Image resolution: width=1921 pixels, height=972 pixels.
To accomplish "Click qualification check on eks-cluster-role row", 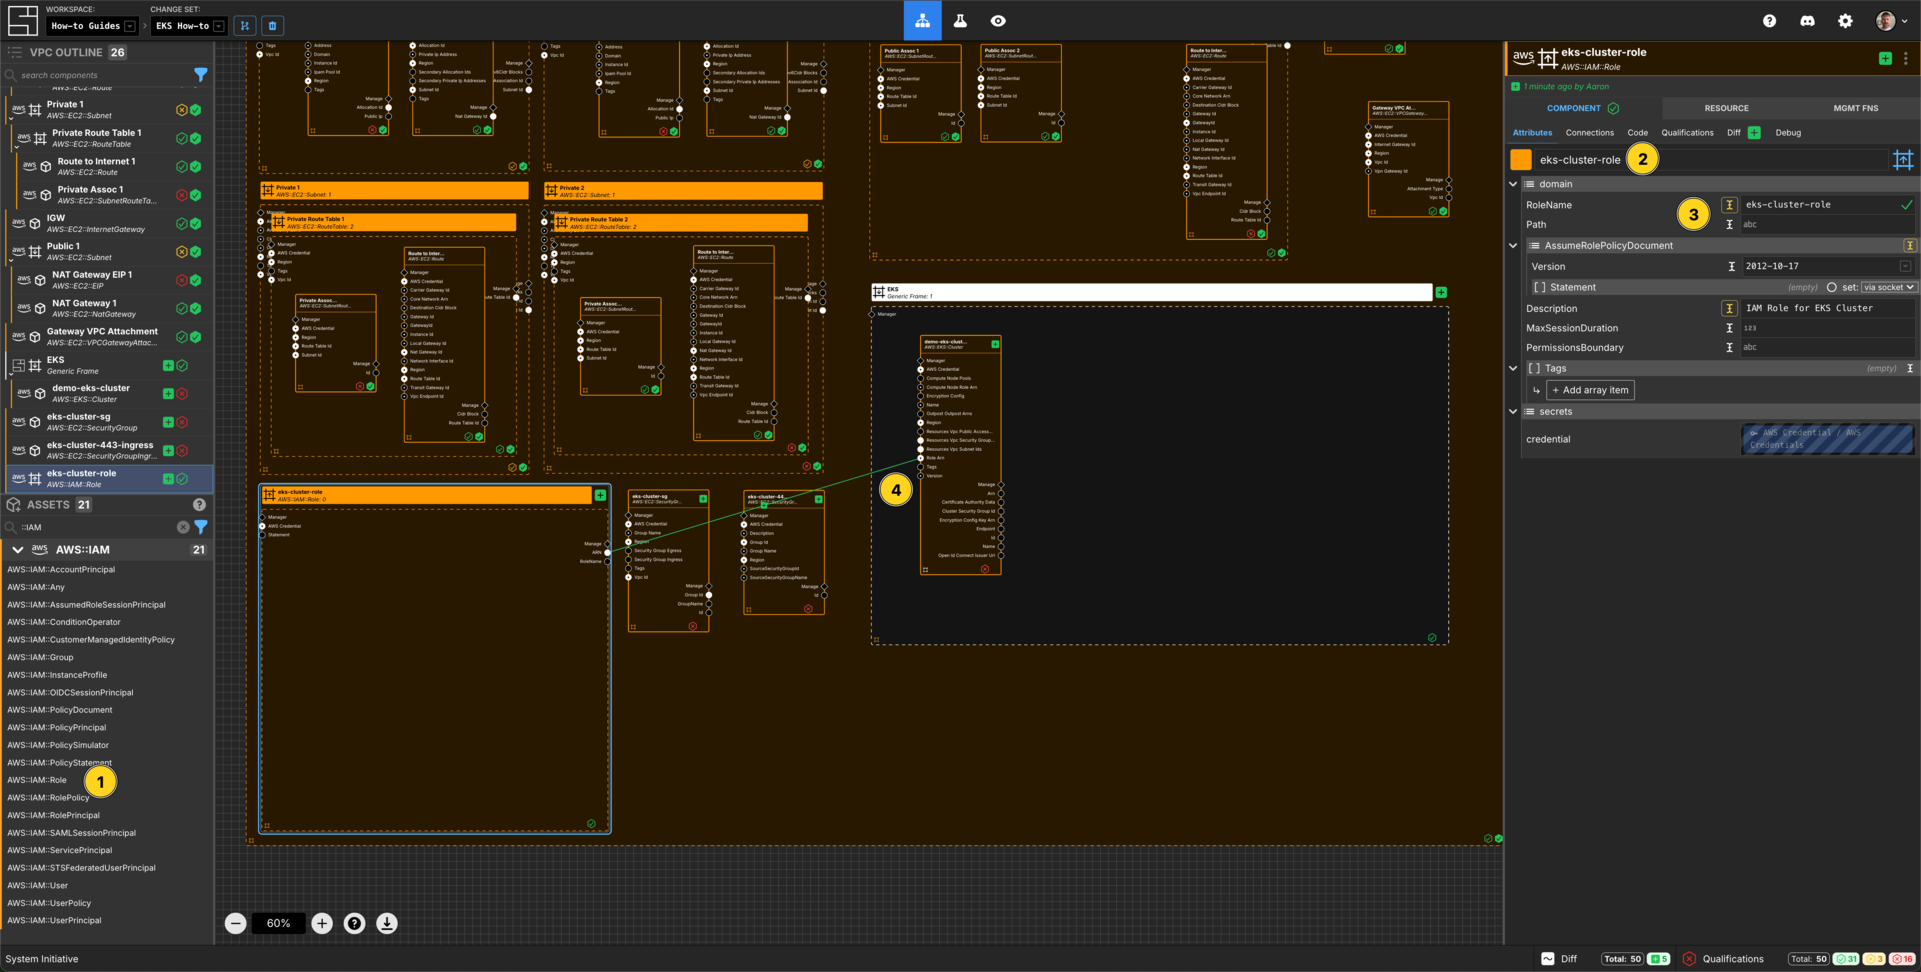I will click(182, 479).
